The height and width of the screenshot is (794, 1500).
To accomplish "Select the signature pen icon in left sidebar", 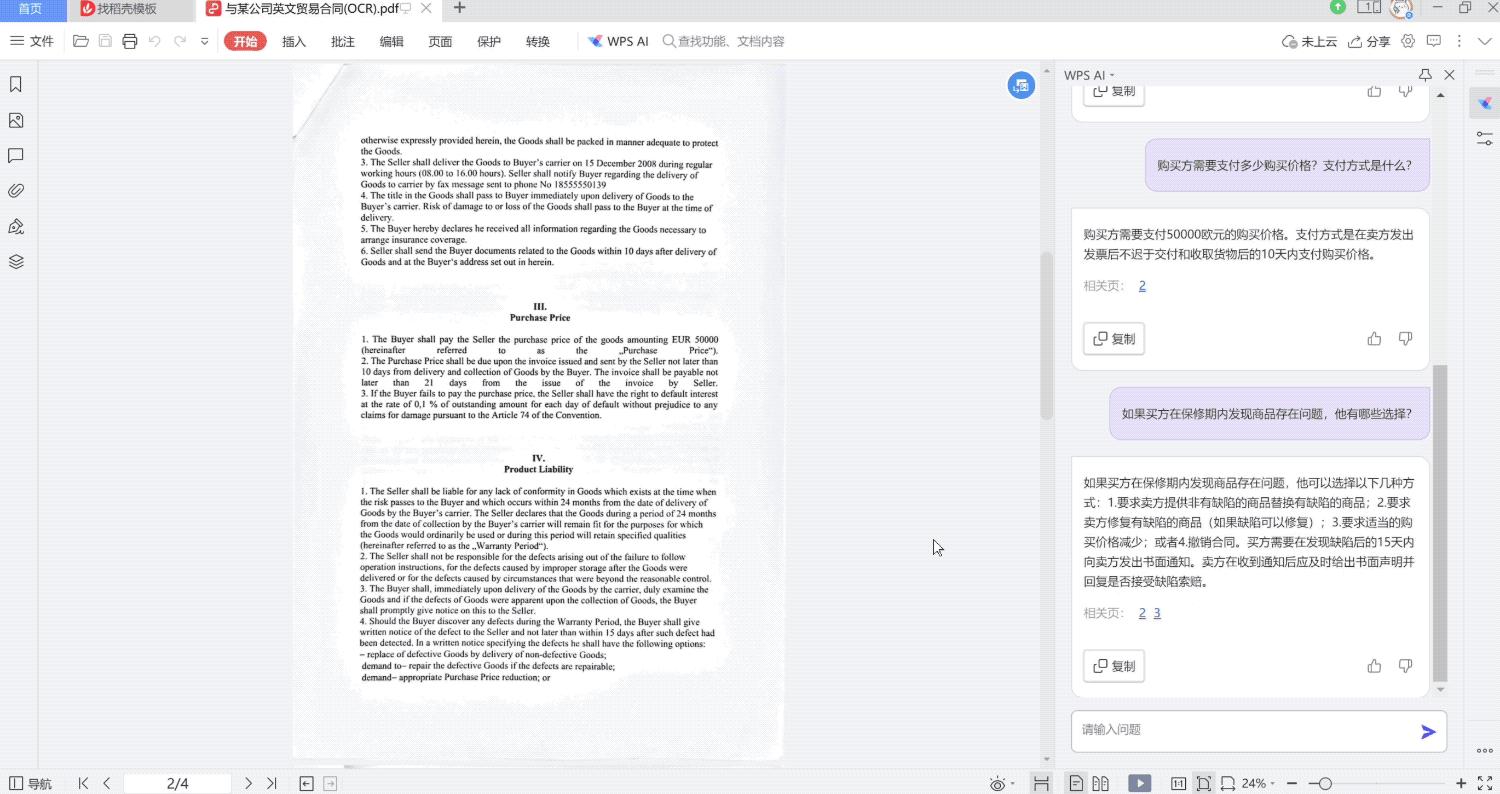I will (15, 226).
